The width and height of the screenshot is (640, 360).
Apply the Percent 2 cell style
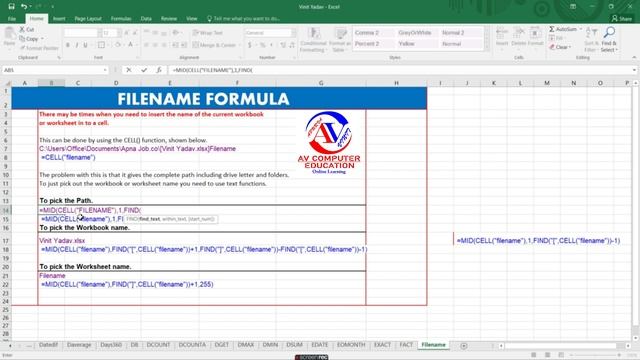[x=373, y=44]
